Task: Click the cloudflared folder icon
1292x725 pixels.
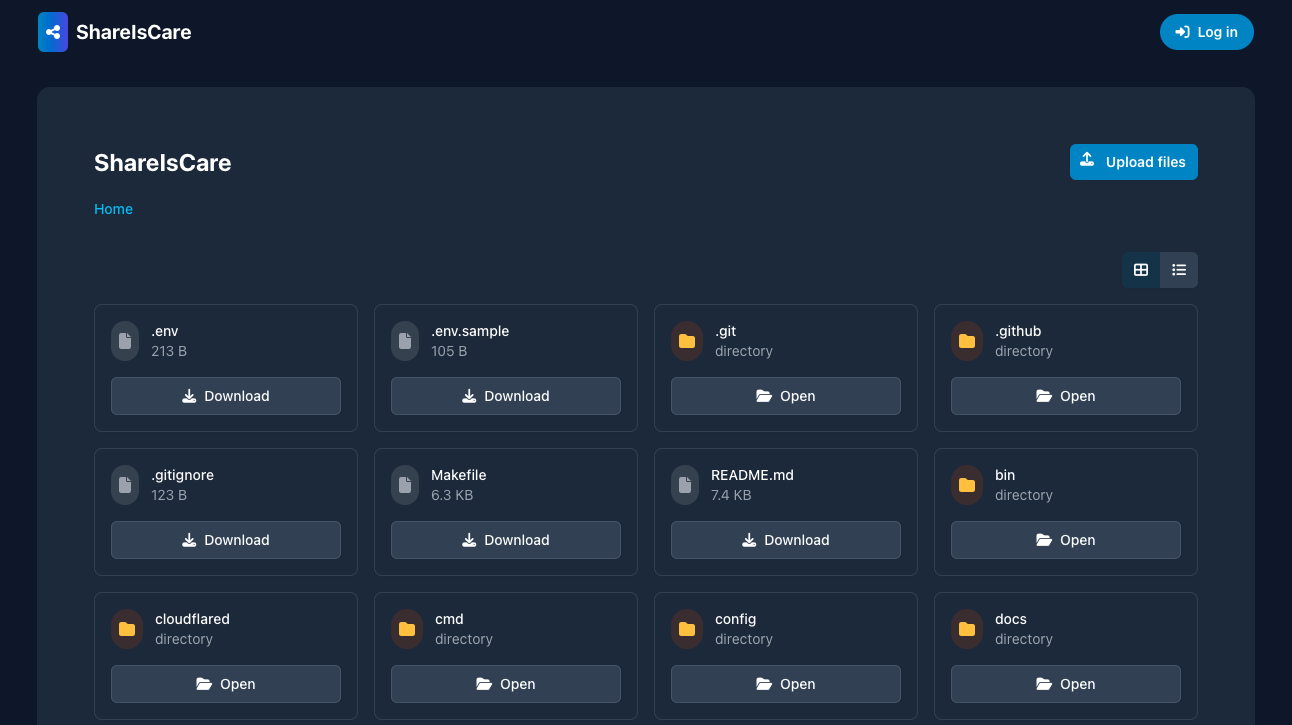Action: (126, 629)
